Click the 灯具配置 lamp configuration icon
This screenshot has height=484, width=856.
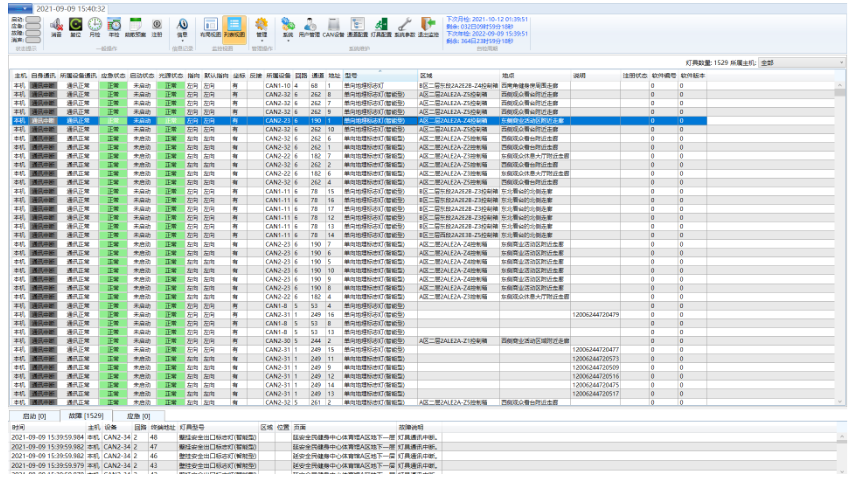point(381,26)
